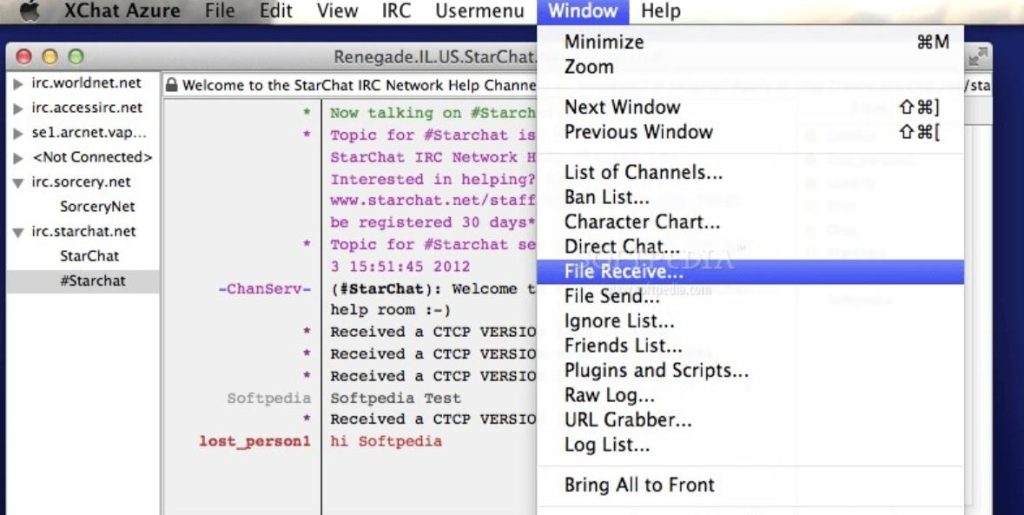Open the View menu

[337, 11]
